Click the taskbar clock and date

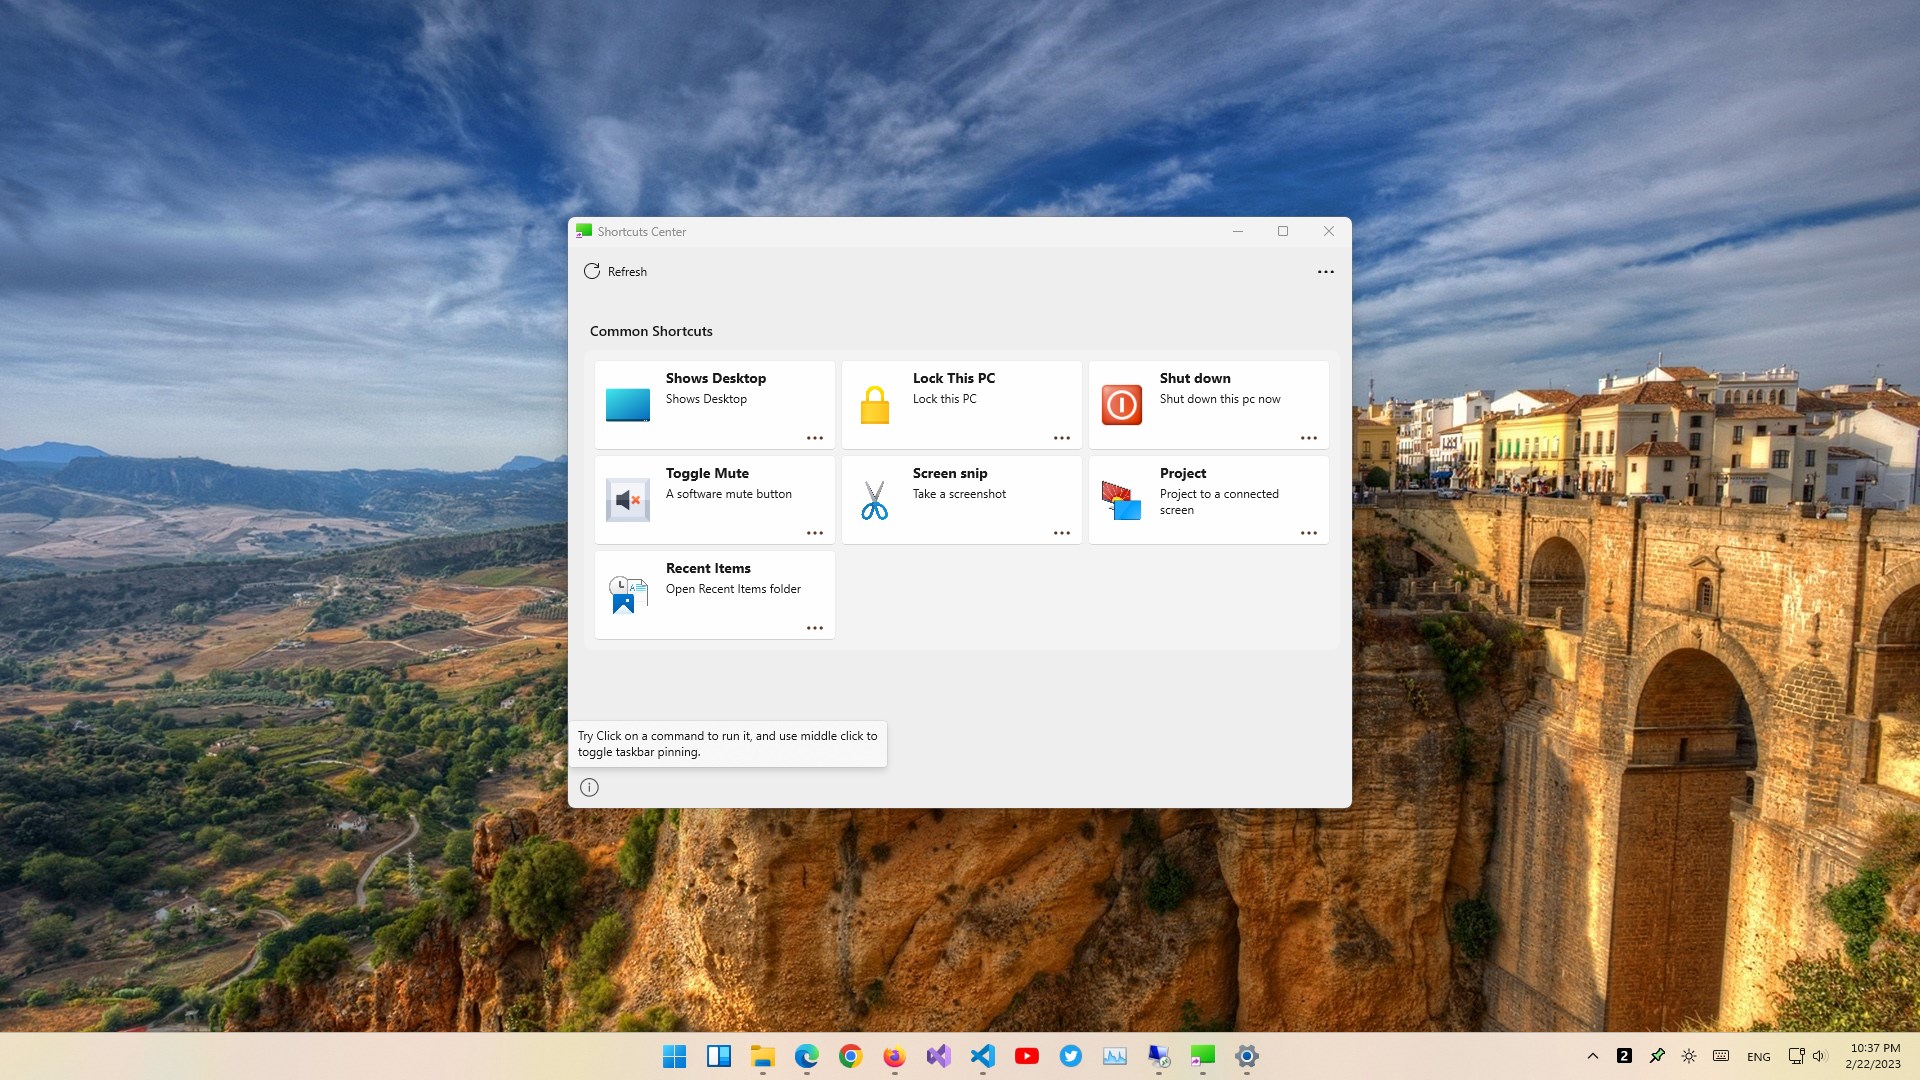pos(1874,1056)
